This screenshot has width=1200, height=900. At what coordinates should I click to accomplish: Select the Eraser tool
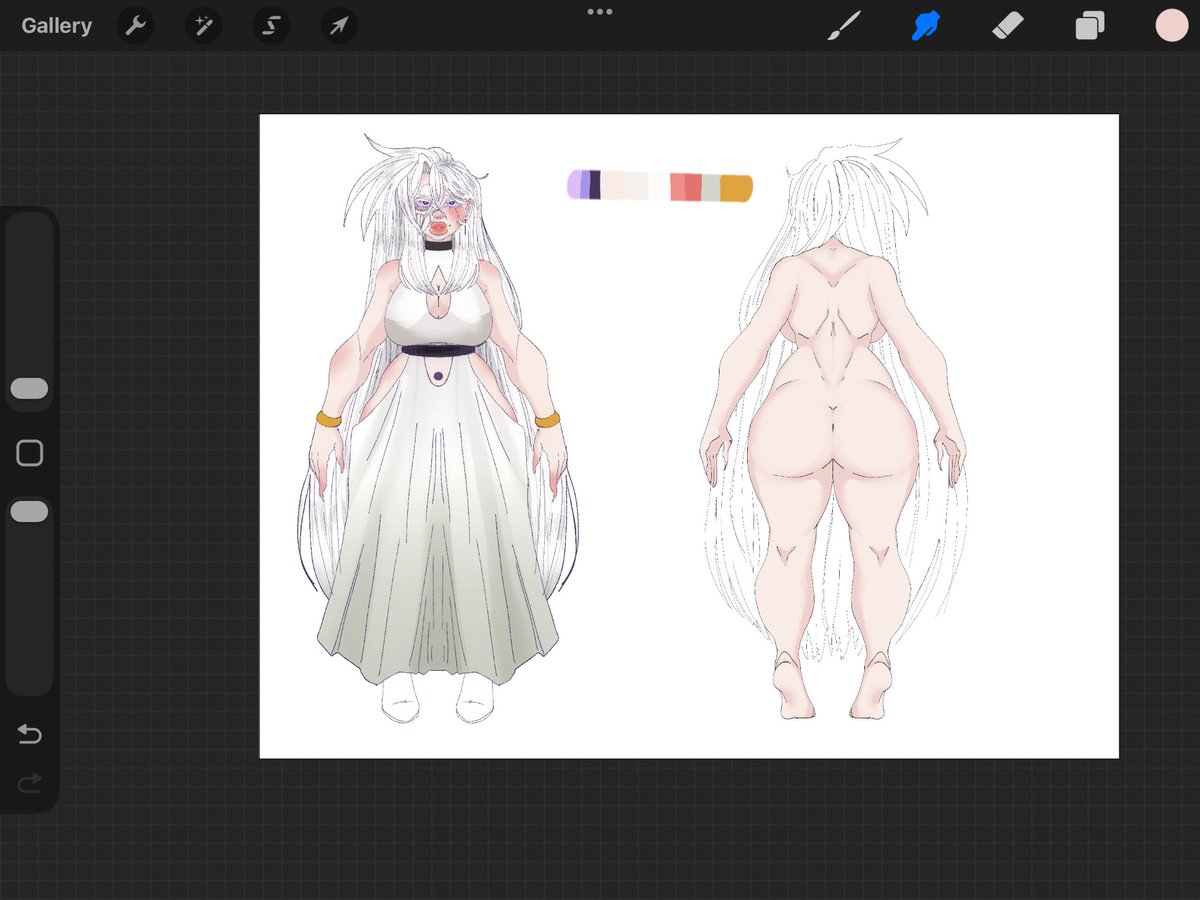tap(1009, 25)
